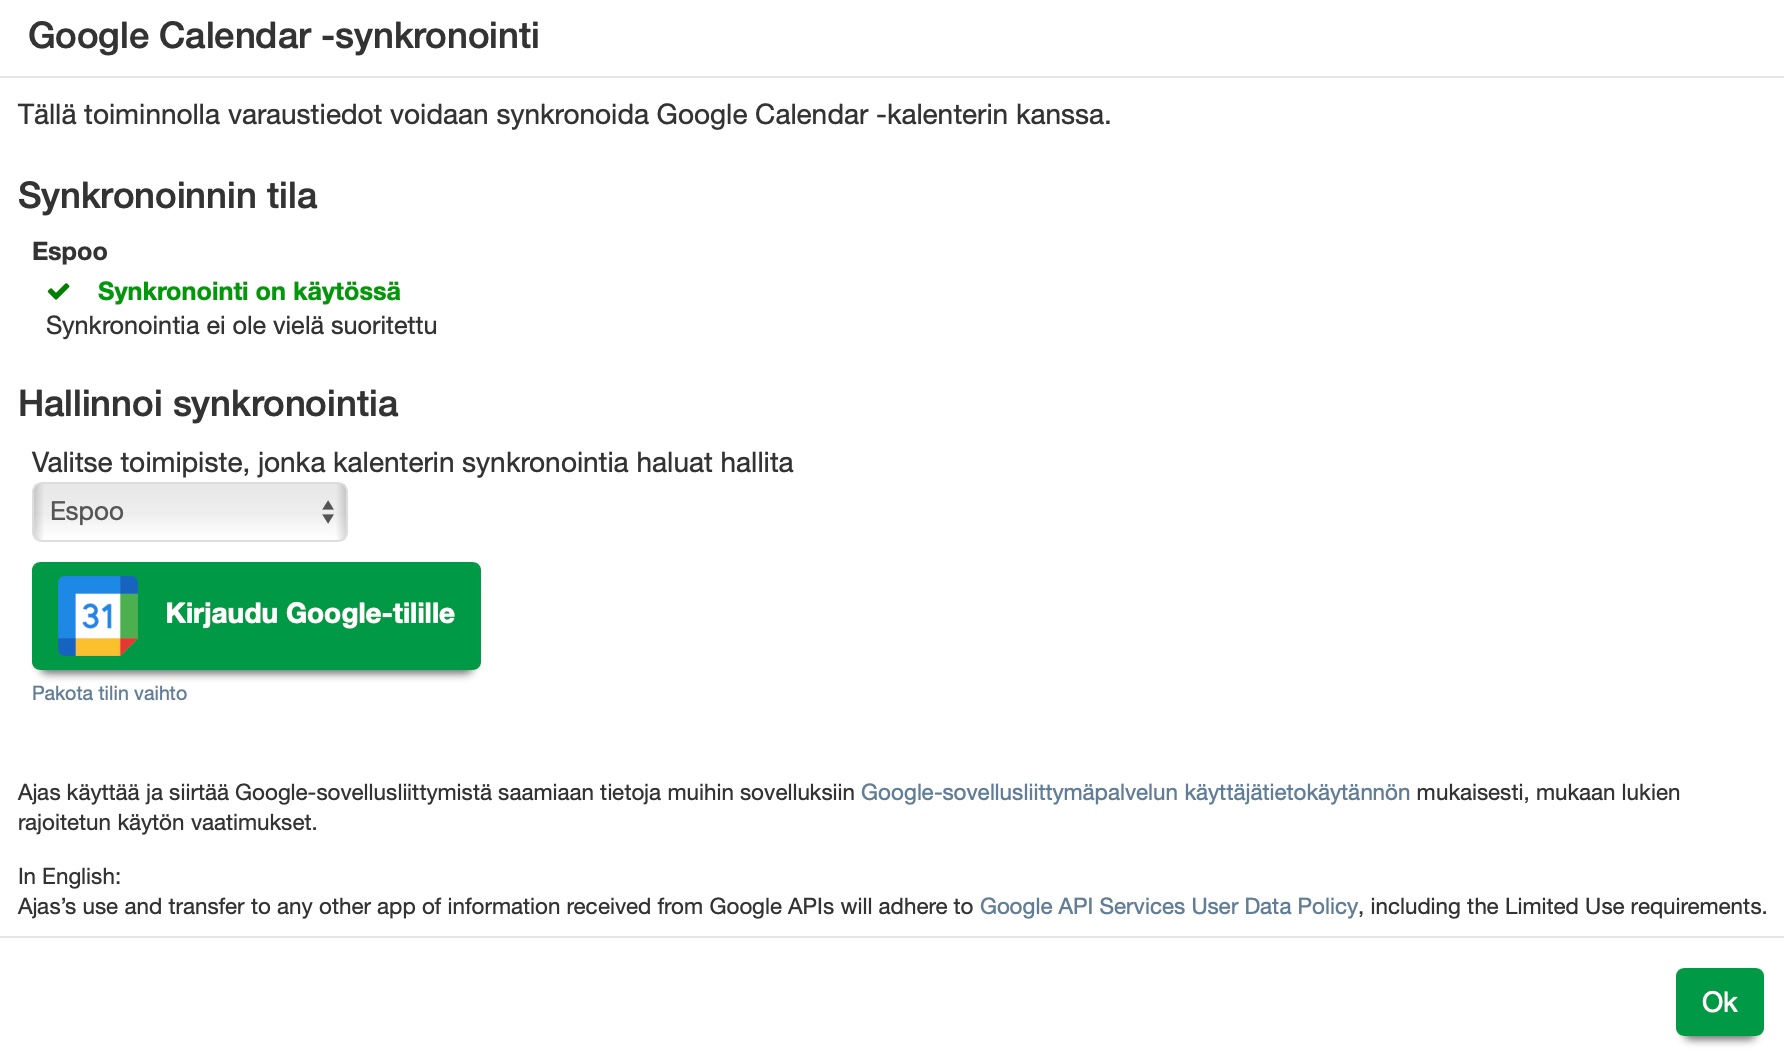This screenshot has width=1784, height=1054.
Task: Click the In English: label
Action: pos(69,876)
